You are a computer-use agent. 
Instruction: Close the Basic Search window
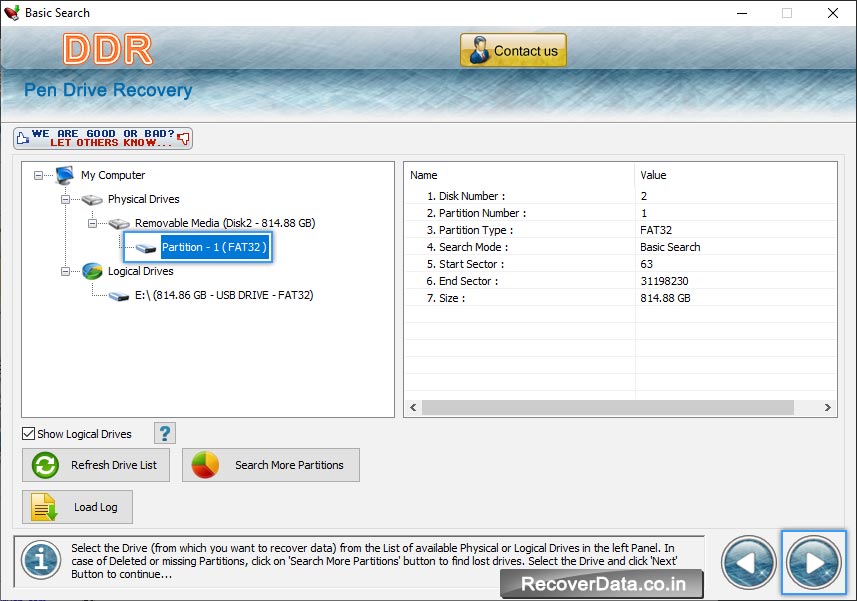pyautogui.click(x=833, y=13)
